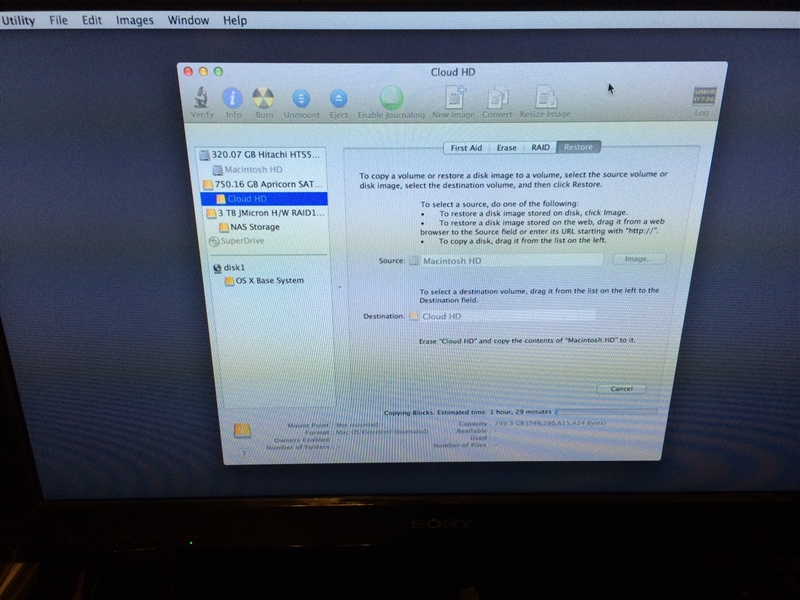
Task: Open disk Info from toolbar
Action: point(233,102)
